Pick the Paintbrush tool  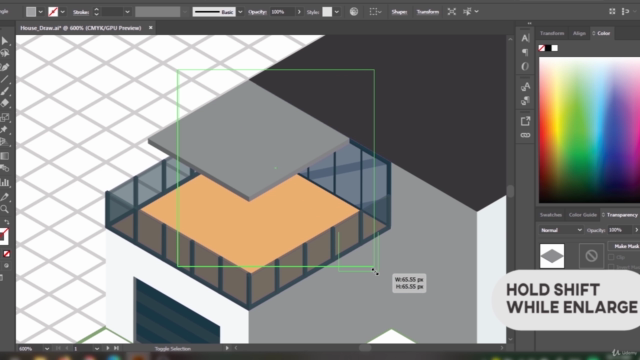click(x=4, y=91)
